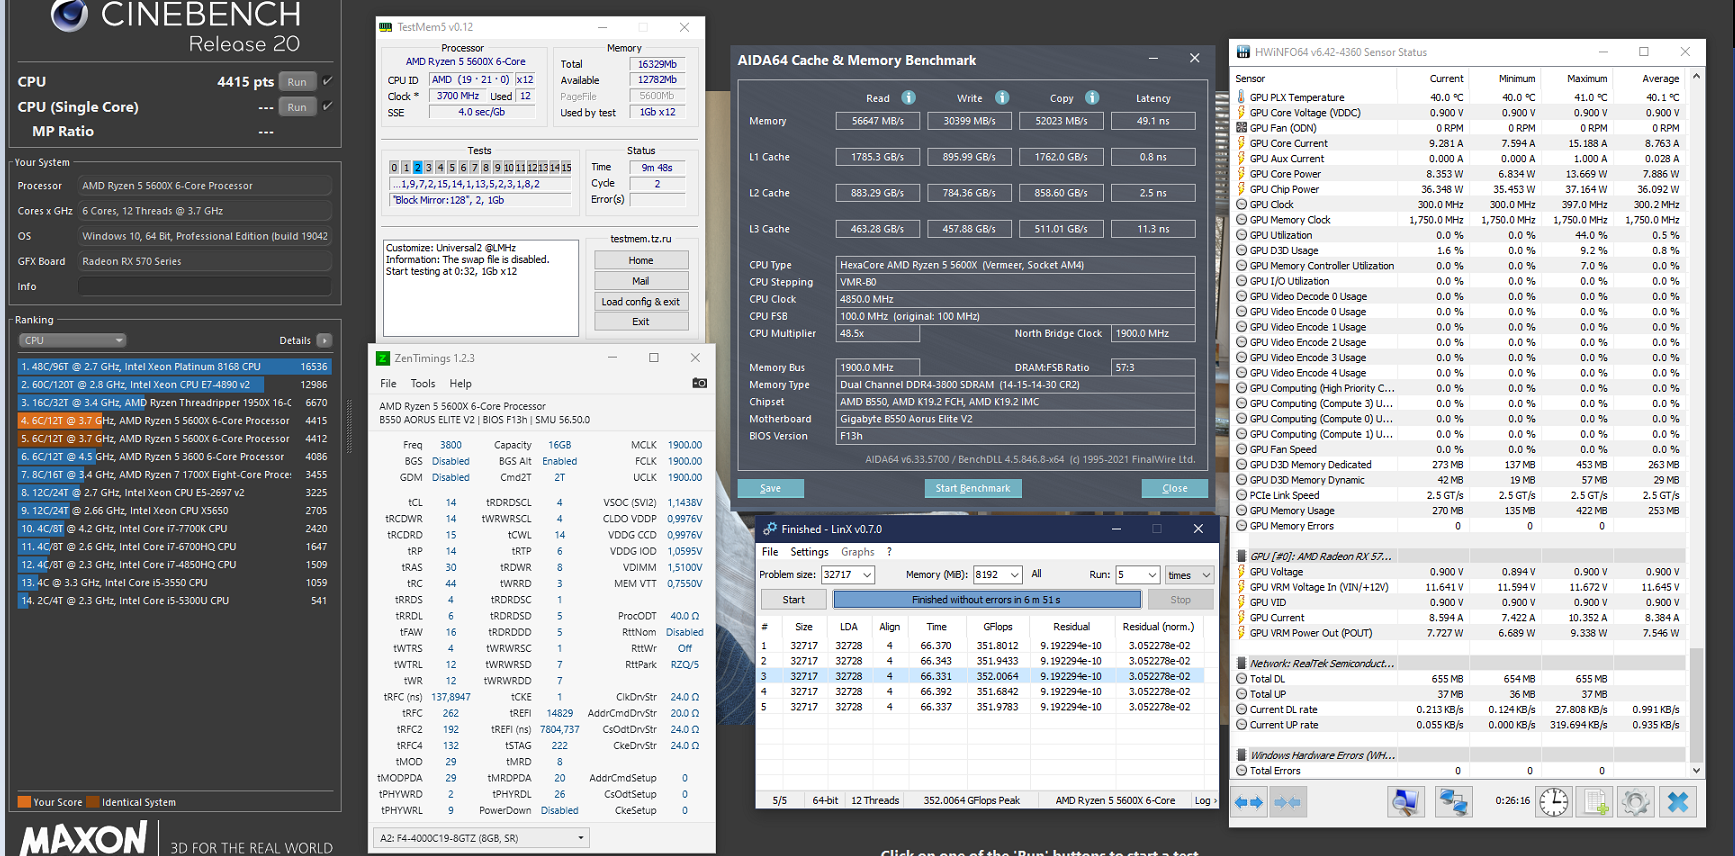Click the Close button in AIDA64 window
Image resolution: width=1735 pixels, height=856 pixels.
pyautogui.click(x=1175, y=488)
